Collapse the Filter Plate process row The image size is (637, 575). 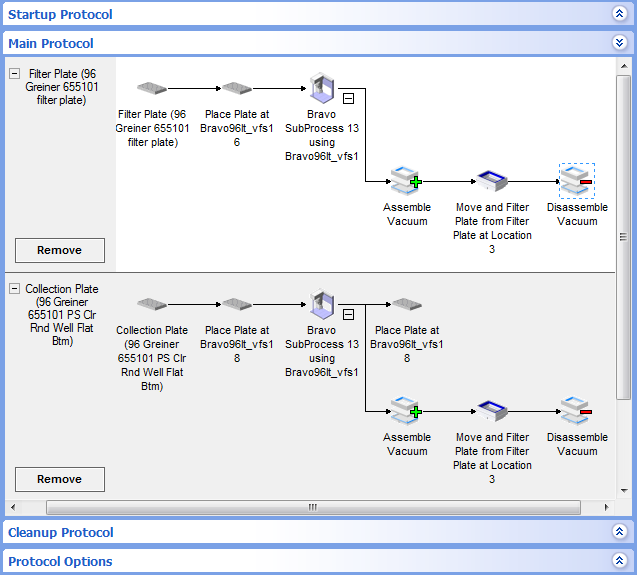(x=15, y=73)
